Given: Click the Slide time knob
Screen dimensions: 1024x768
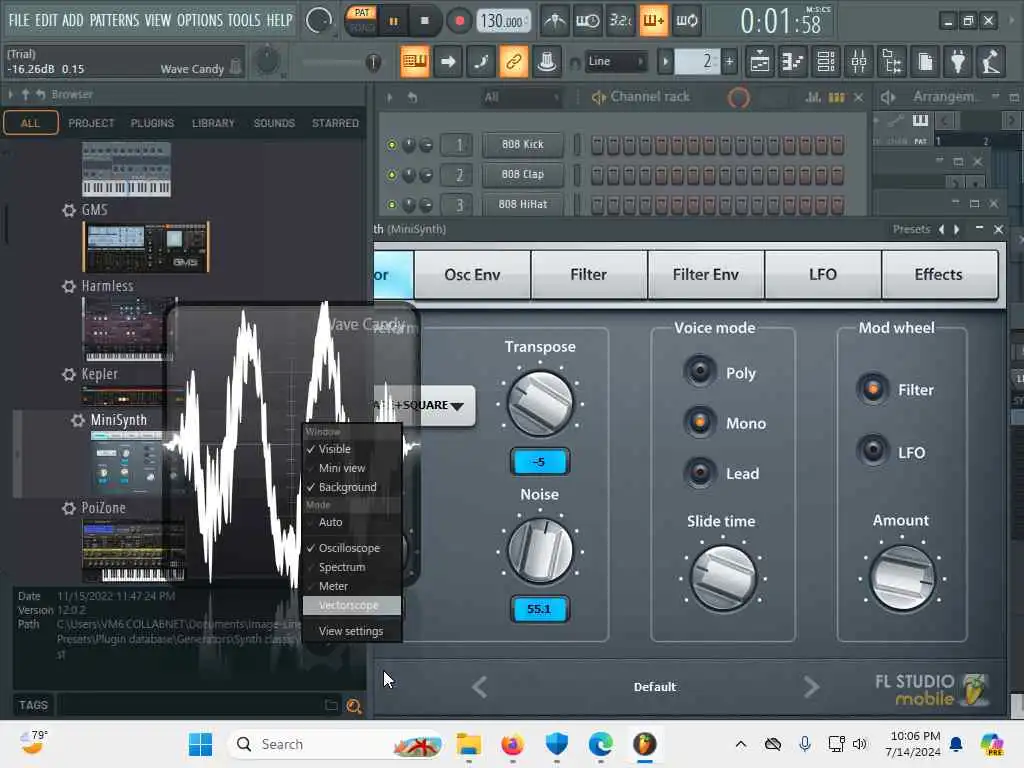Looking at the screenshot, I should pos(723,579).
